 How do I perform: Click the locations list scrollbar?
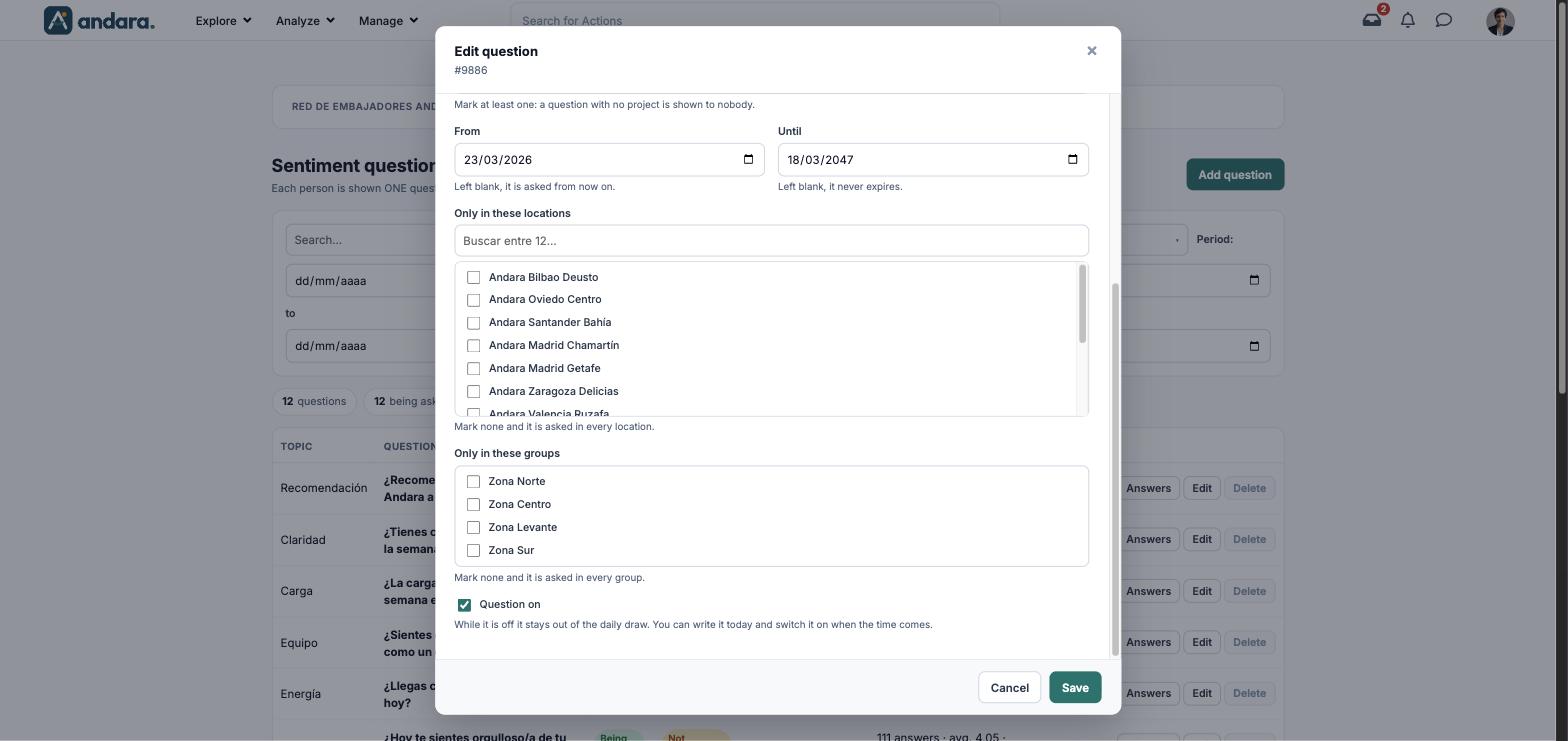[1082, 304]
